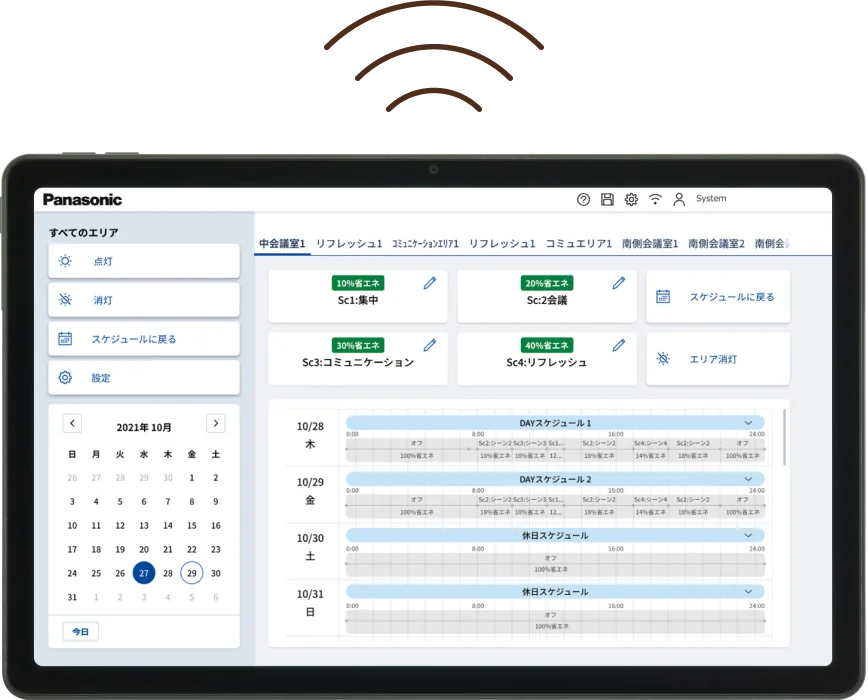Click the 30%省エネ green badge

click(358, 345)
